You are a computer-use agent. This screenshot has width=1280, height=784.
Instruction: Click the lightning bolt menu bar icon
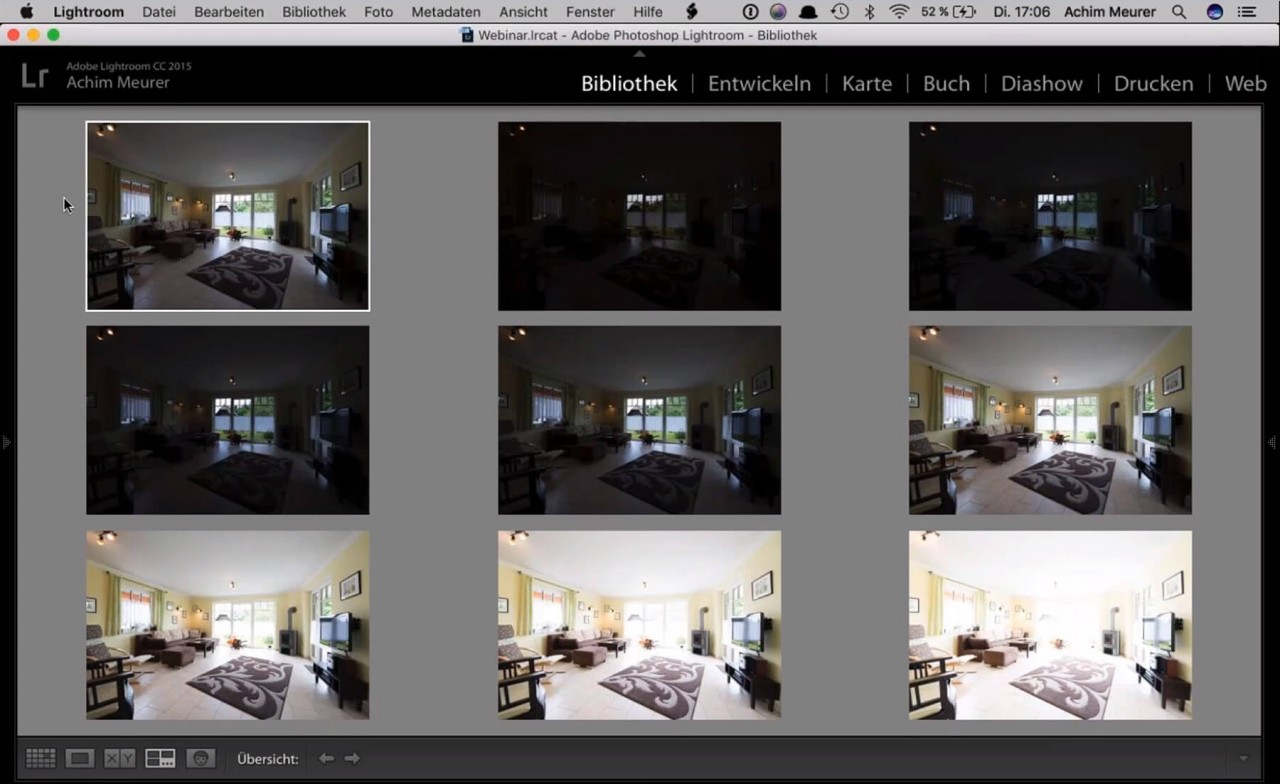(x=694, y=12)
